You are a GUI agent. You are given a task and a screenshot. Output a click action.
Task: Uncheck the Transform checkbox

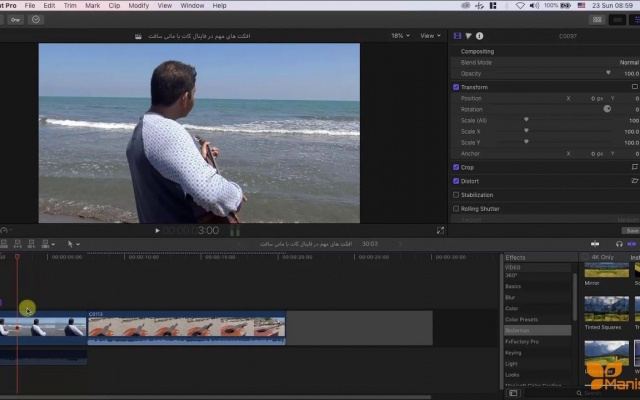click(x=456, y=87)
